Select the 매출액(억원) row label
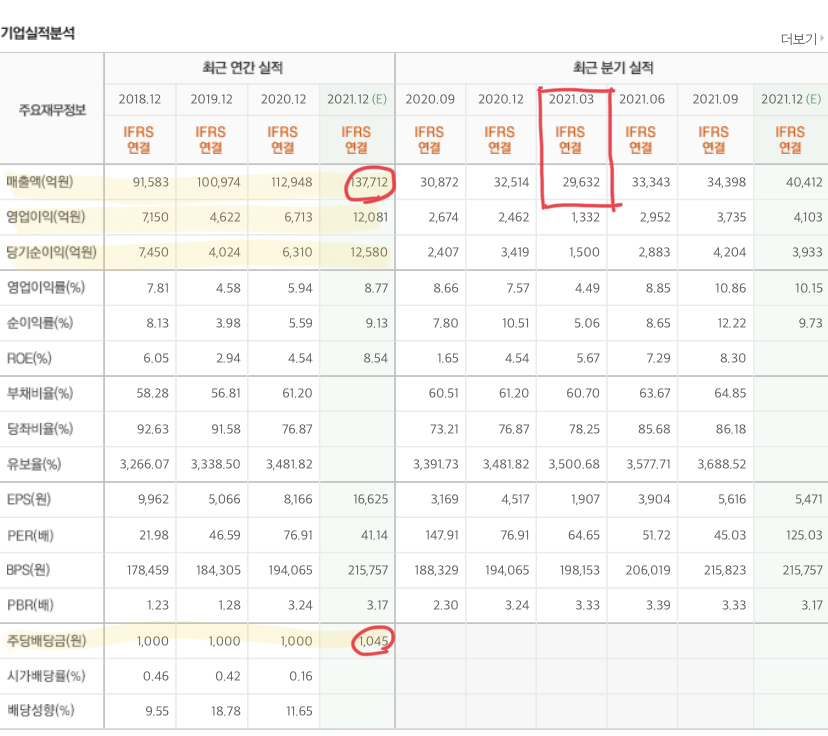Viewport: 828px width, 736px height. tap(40, 182)
